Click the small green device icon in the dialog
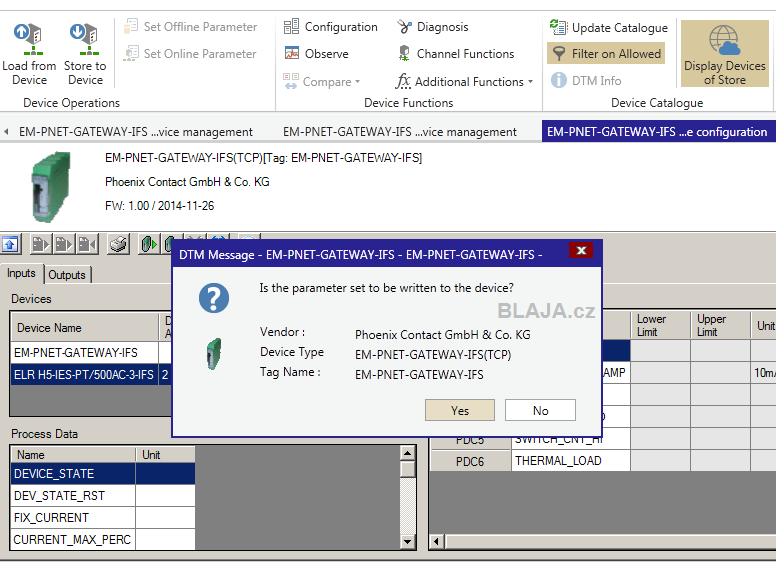 [214, 354]
